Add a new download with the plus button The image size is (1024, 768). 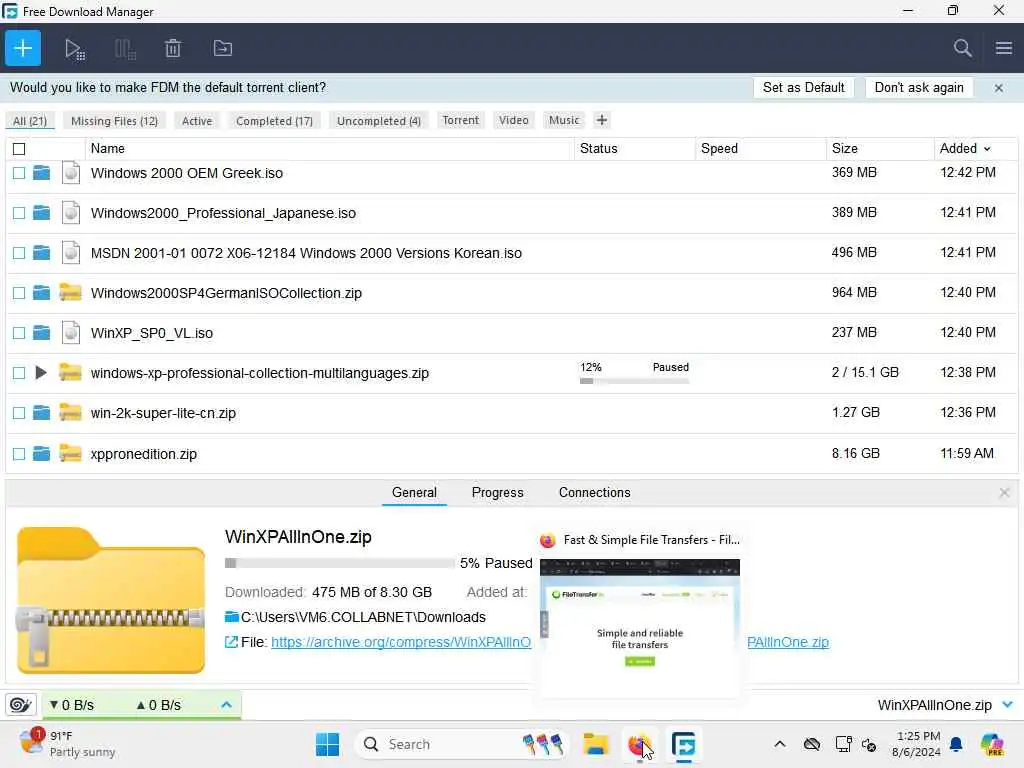click(23, 48)
